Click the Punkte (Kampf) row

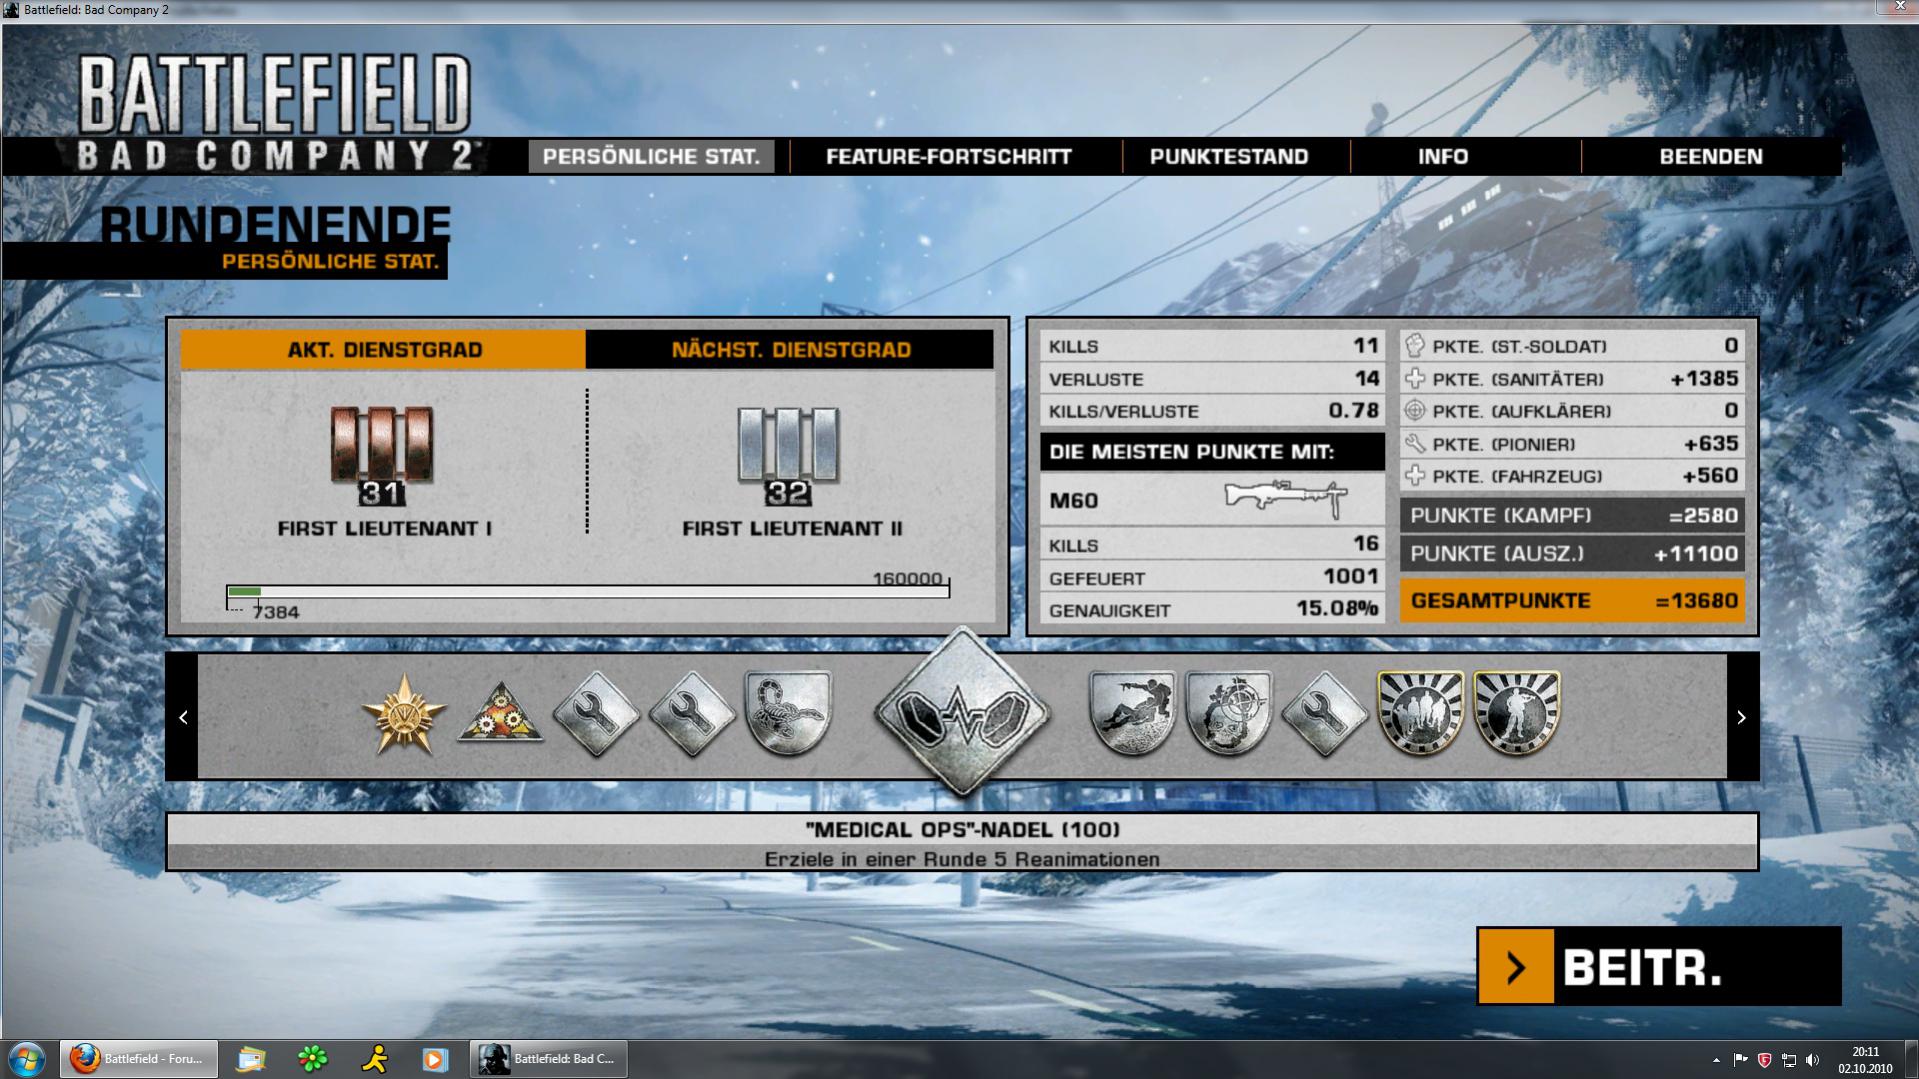[x=1572, y=515]
